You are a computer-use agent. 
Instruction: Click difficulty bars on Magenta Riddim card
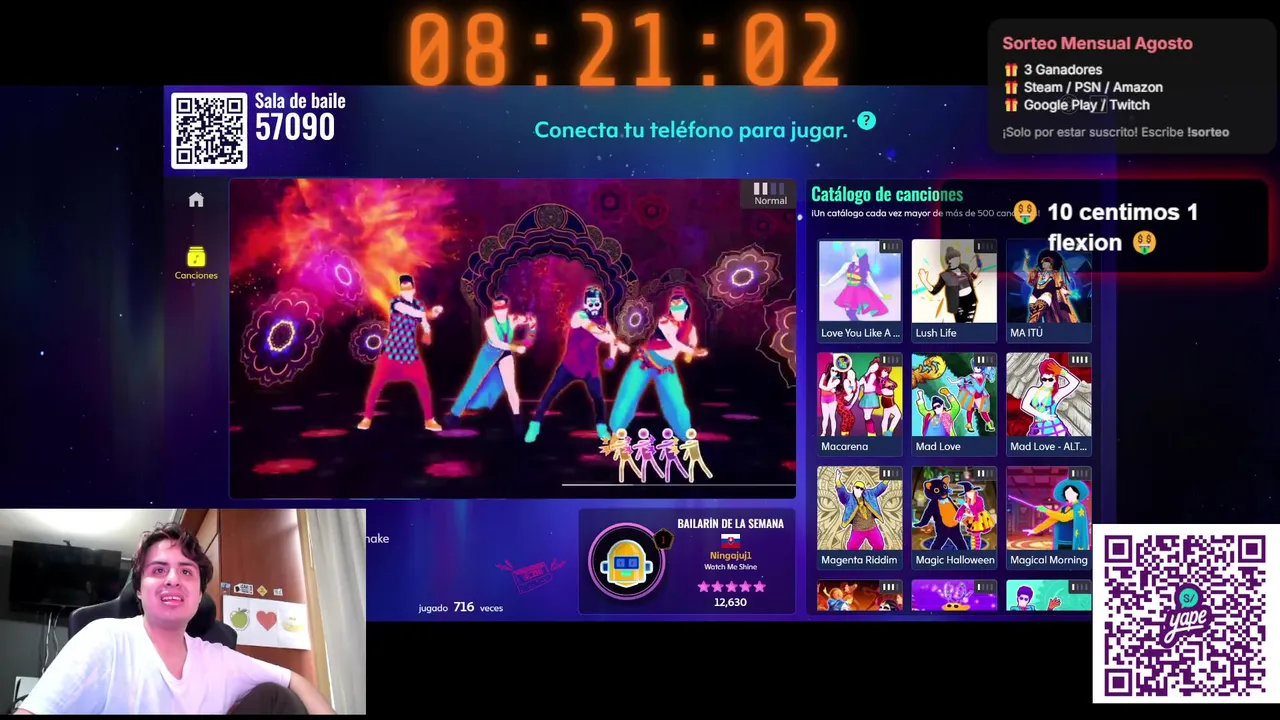(x=889, y=474)
